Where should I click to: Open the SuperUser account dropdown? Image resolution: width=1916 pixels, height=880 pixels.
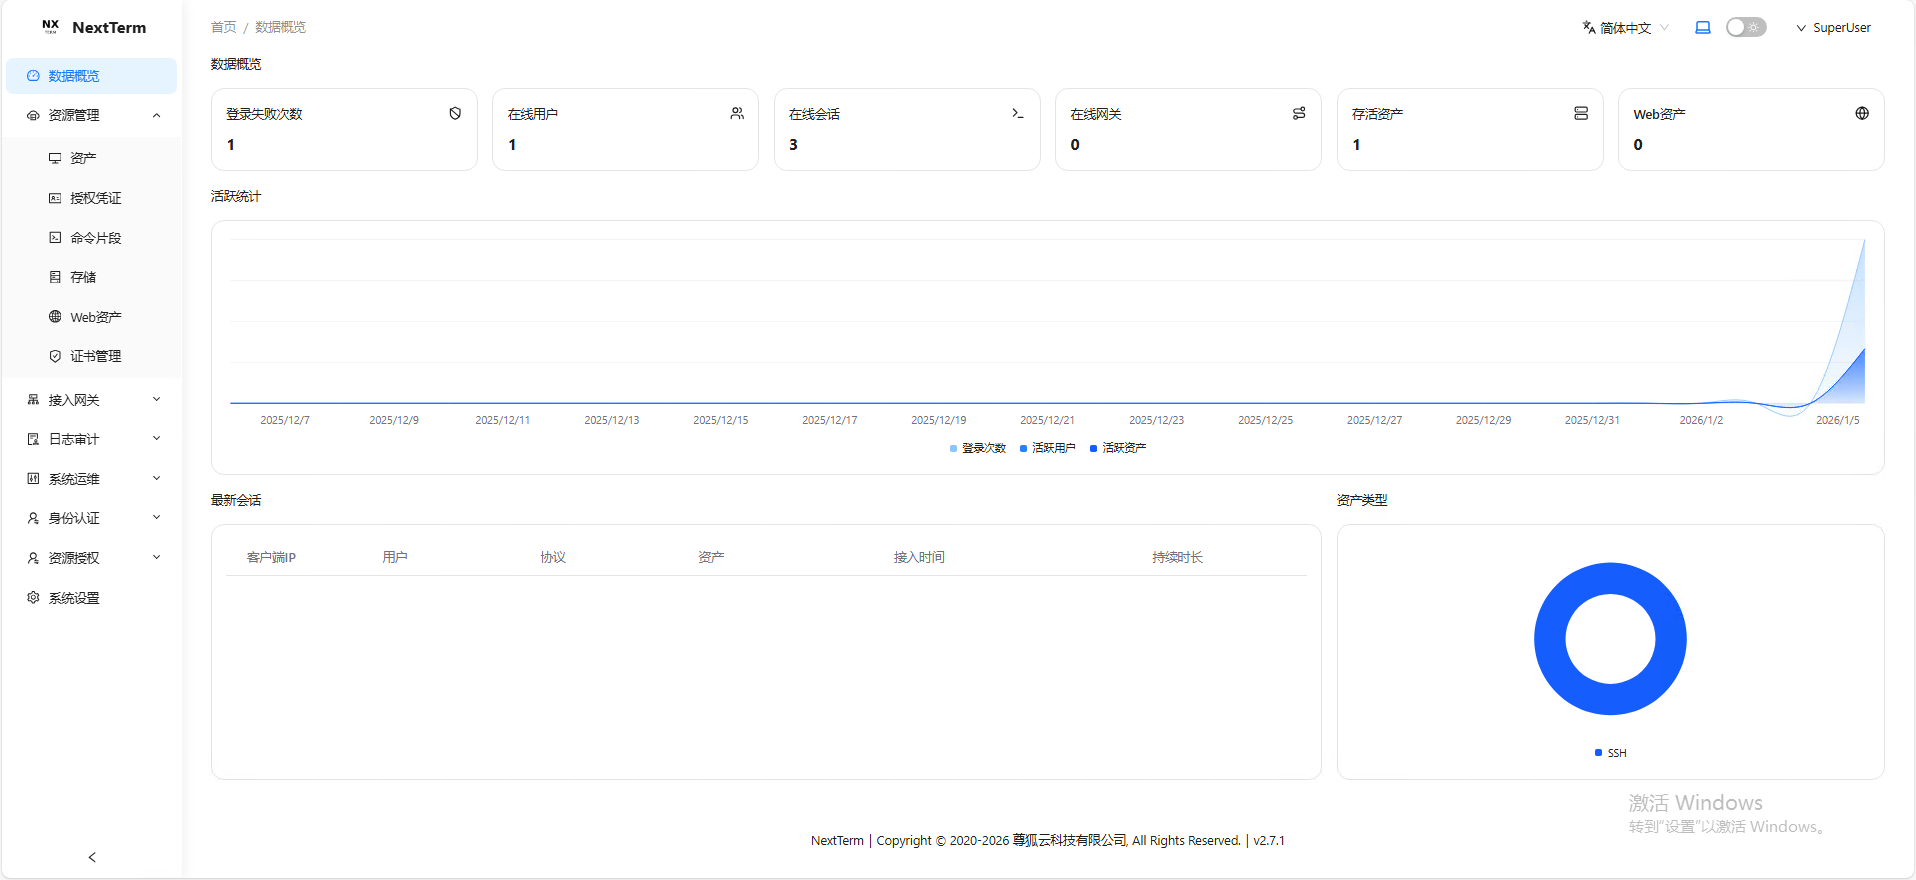click(1834, 28)
